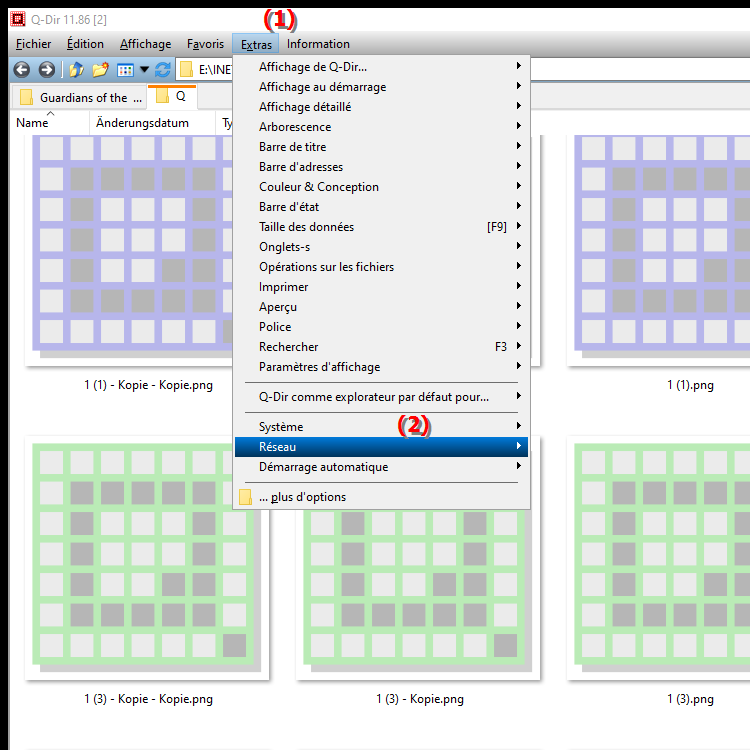Expand Affichage au démarrage submenu
Screen dimensions: 750x750
382,87
